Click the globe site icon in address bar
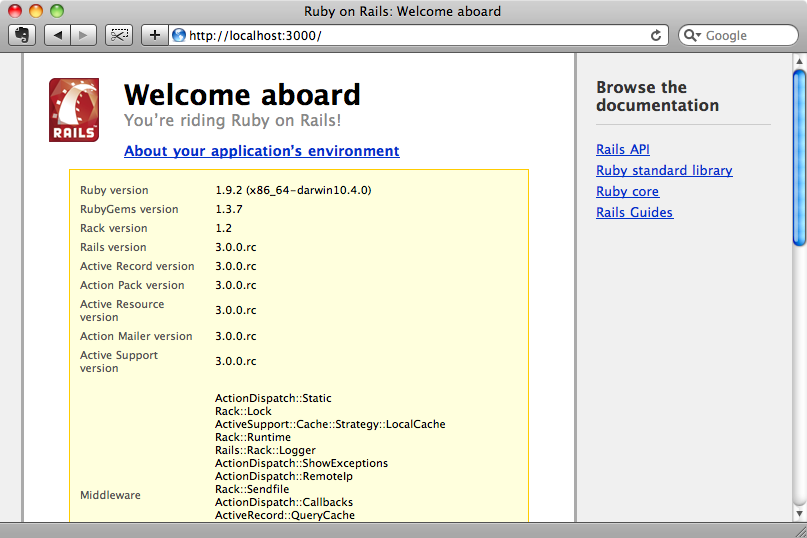This screenshot has height=538, width=807. pyautogui.click(x=179, y=36)
